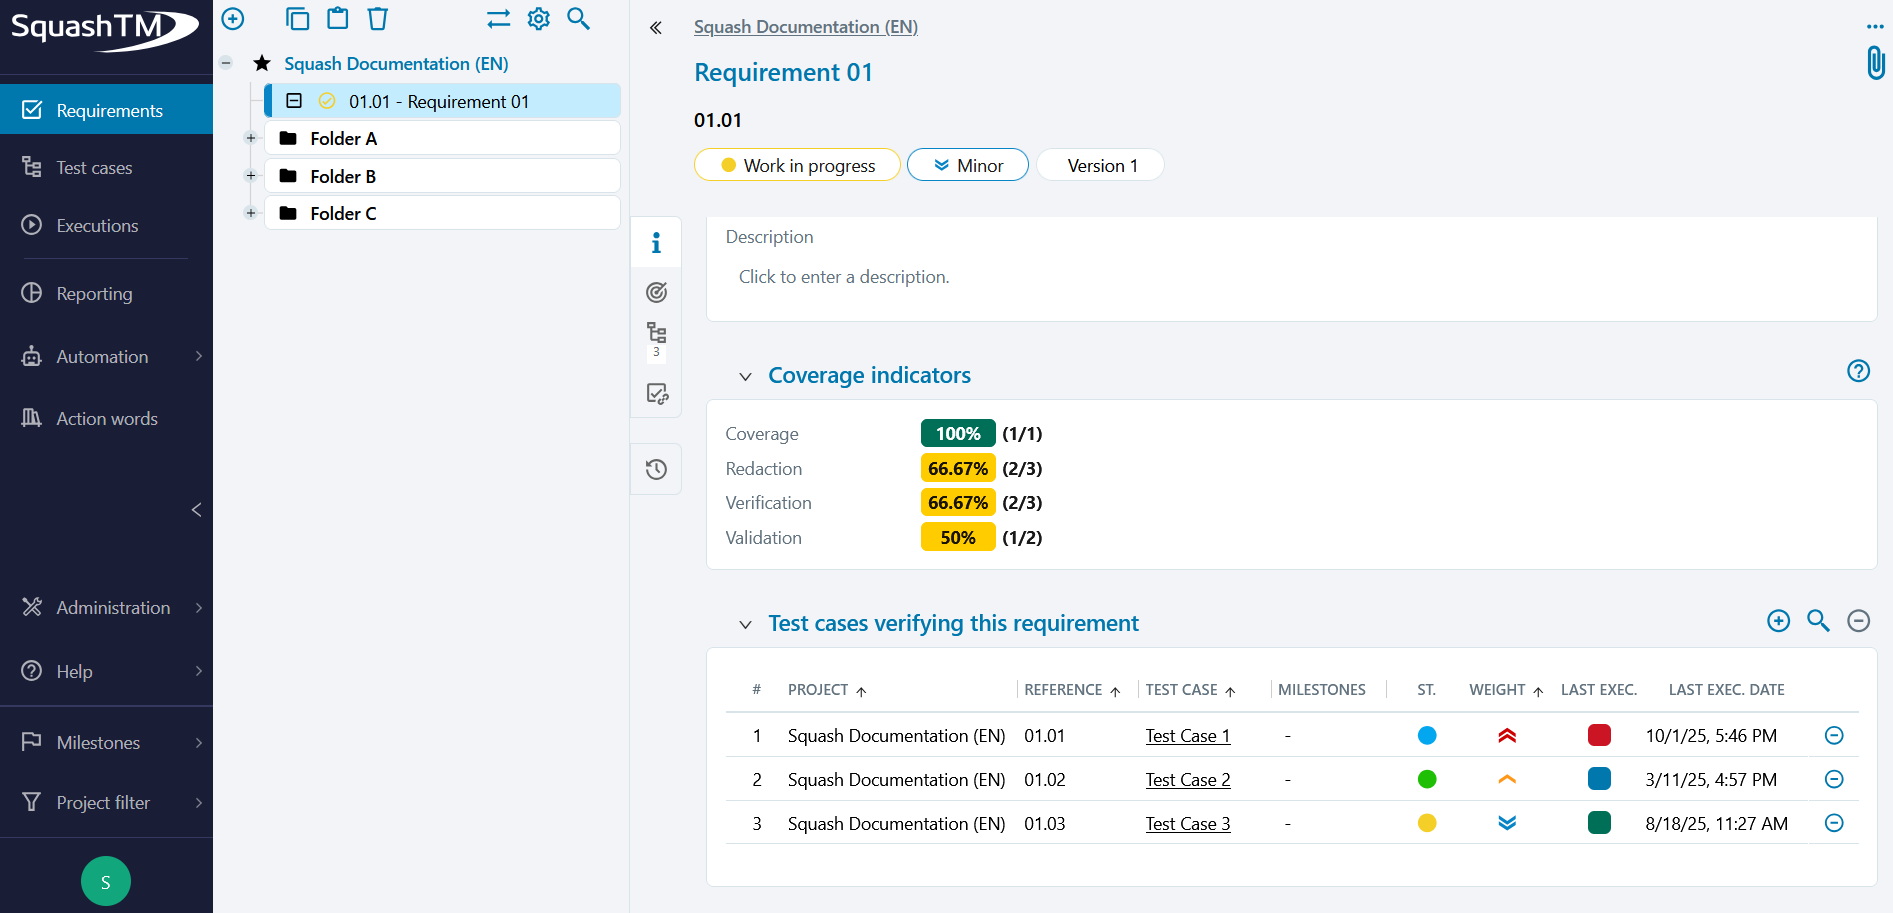The height and width of the screenshot is (913, 1893).
Task: Collapse the Coverage indicators section
Action: tap(745, 376)
